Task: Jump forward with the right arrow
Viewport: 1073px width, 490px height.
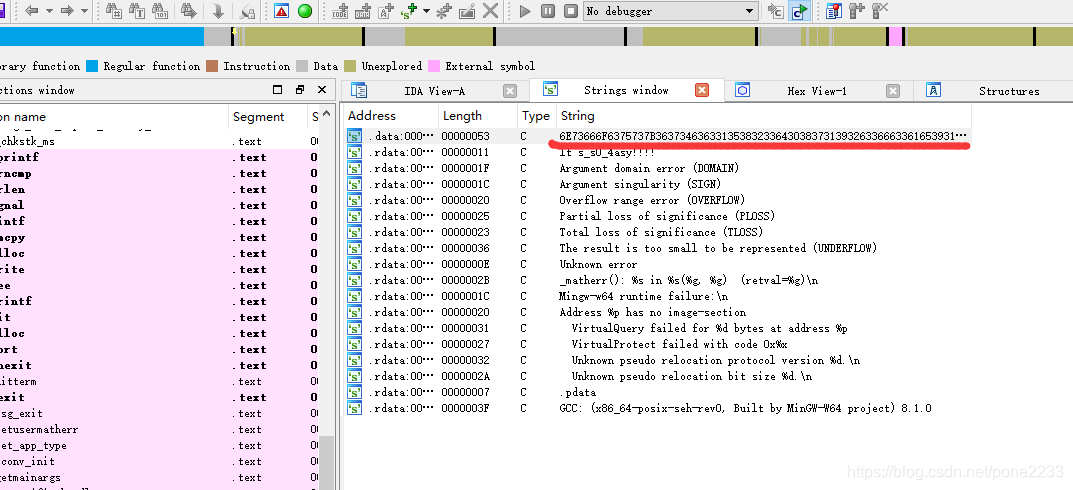Action: [x=67, y=11]
